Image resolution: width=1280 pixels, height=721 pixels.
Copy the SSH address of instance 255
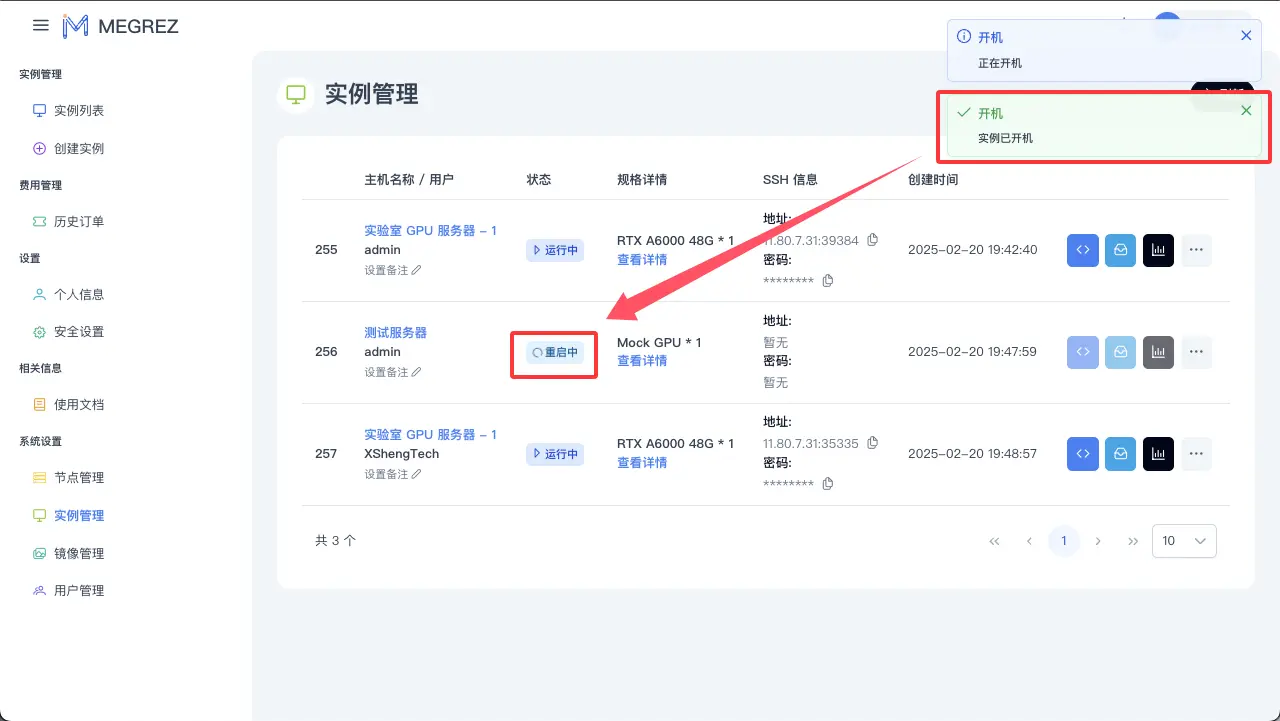(x=872, y=240)
